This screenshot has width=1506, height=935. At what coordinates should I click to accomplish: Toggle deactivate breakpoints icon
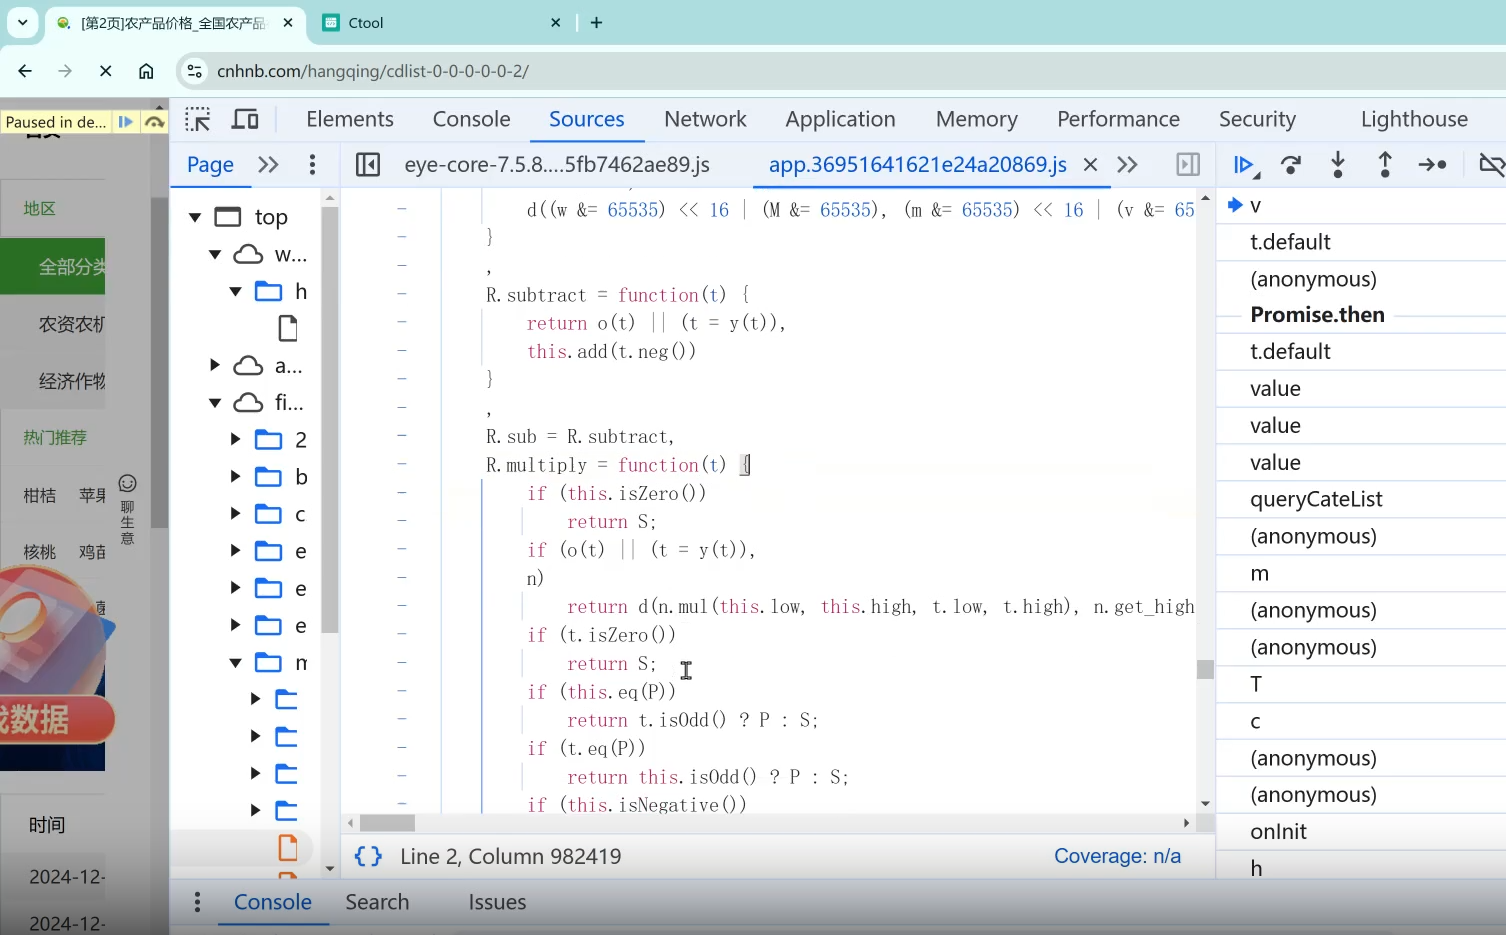pos(1491,165)
